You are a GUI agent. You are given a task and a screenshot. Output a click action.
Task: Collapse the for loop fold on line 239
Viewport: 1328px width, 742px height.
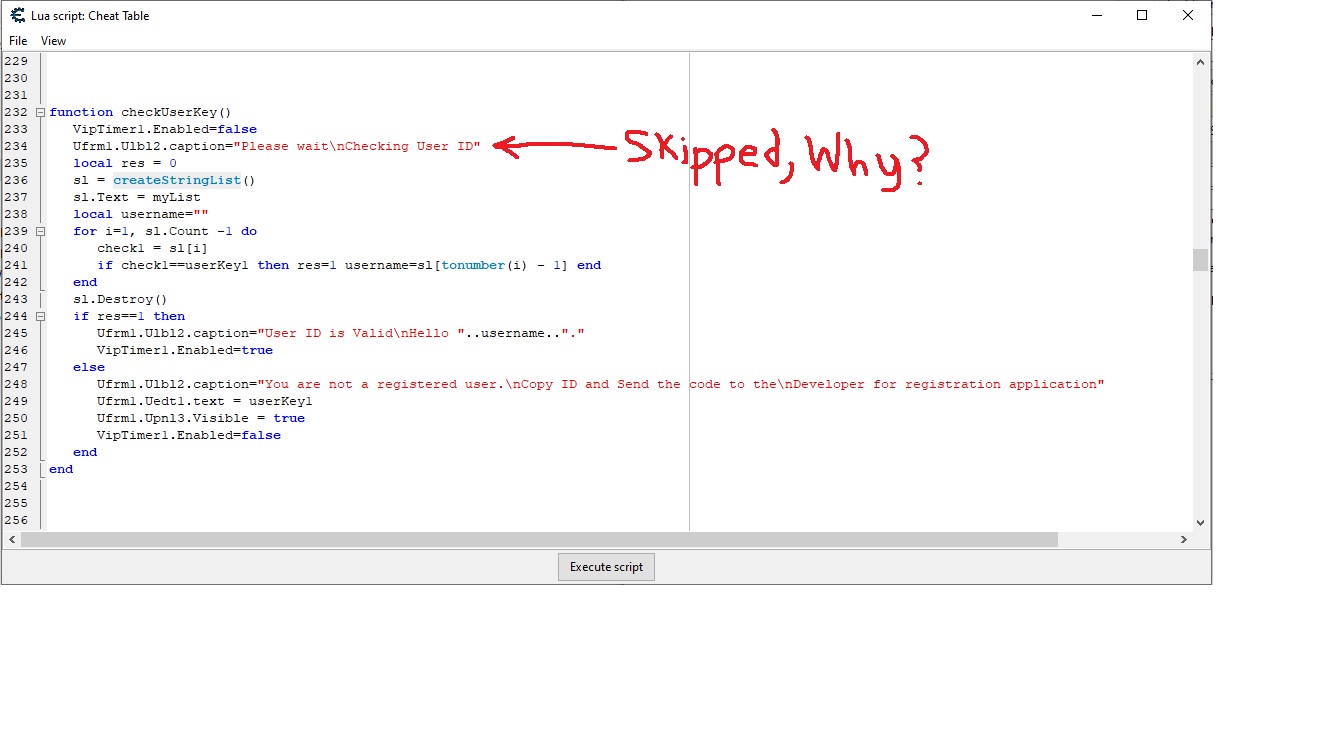coord(40,231)
